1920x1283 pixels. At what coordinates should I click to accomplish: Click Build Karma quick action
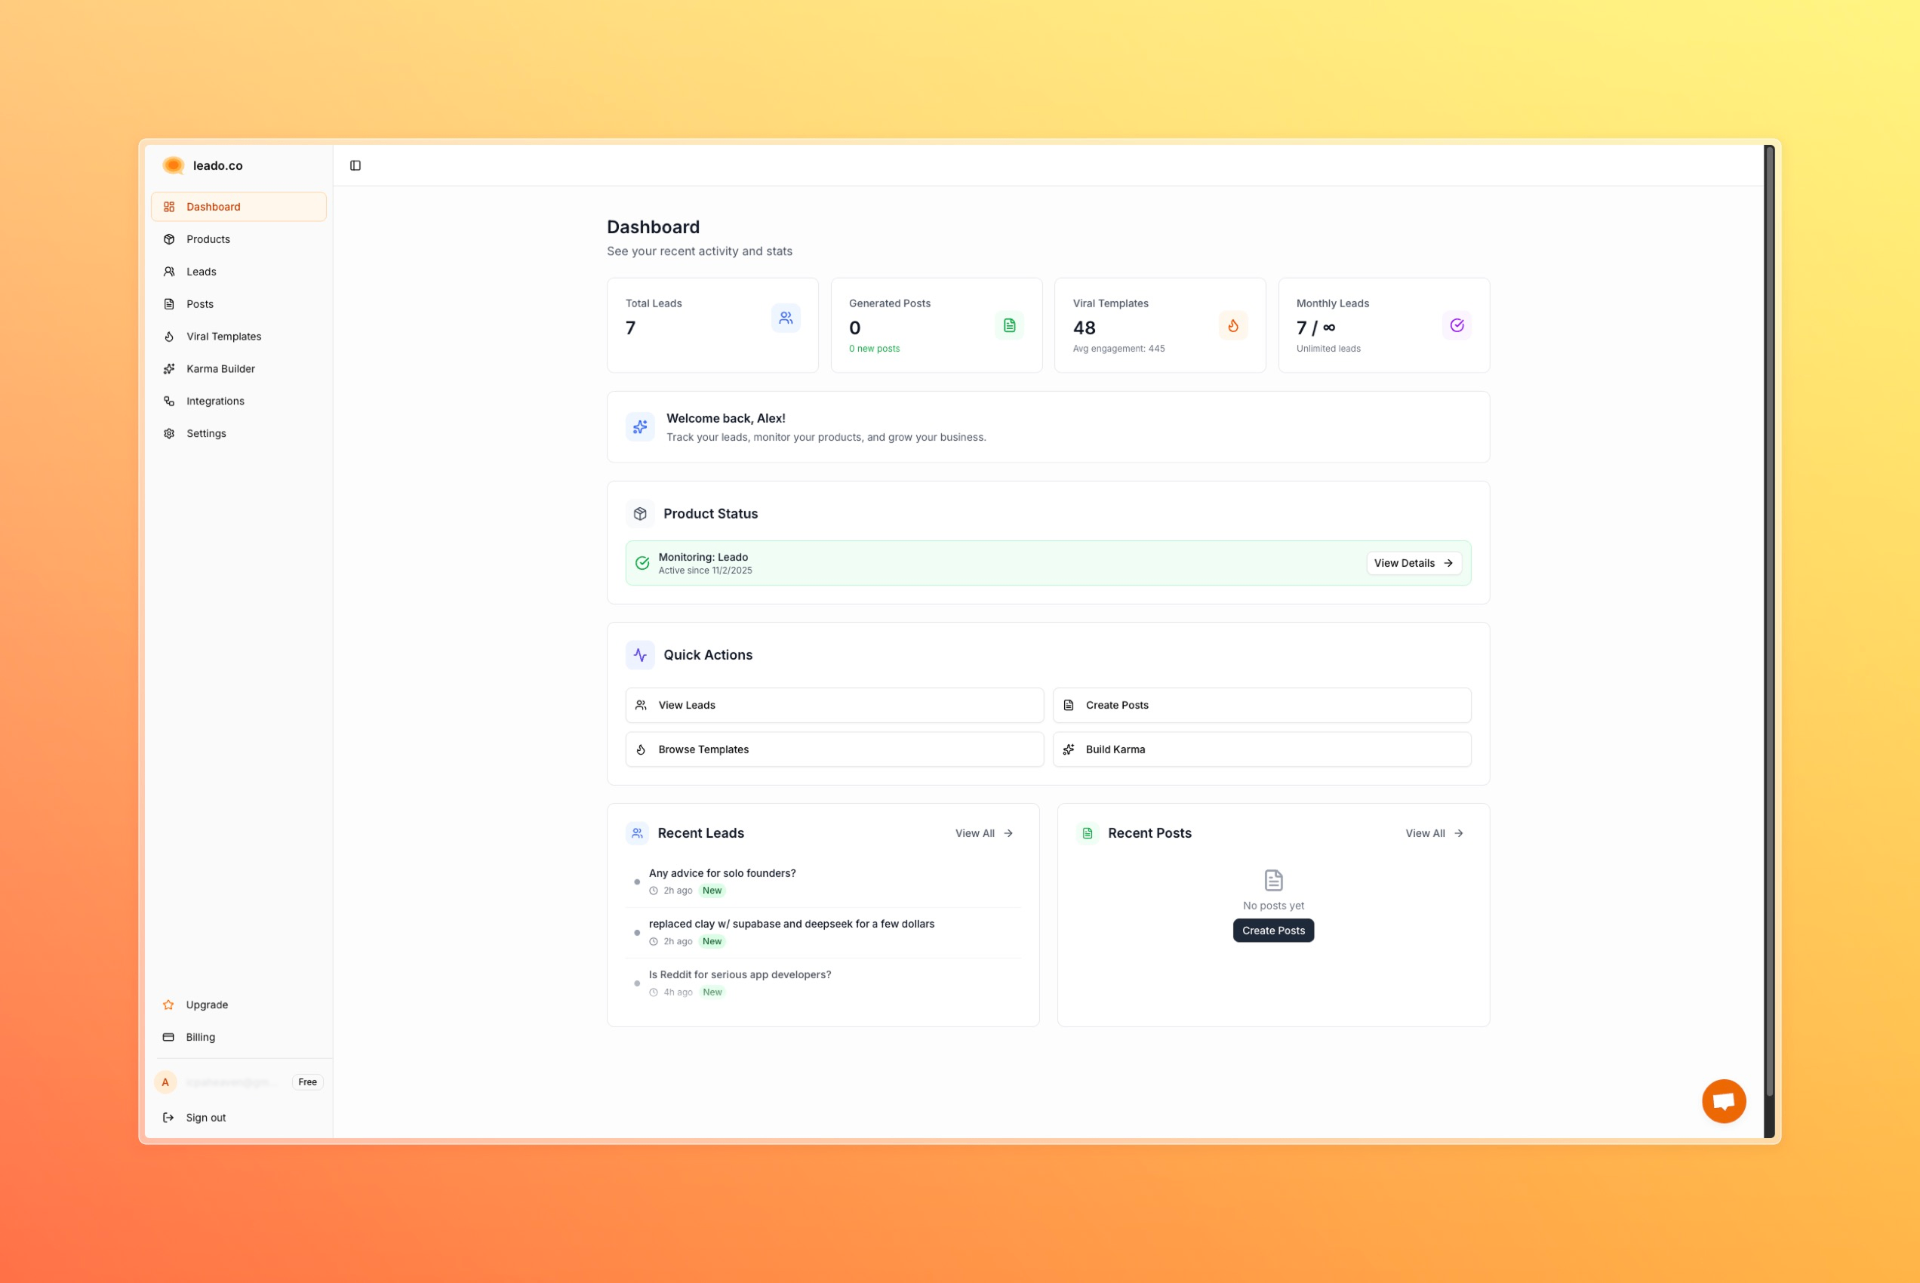[x=1261, y=750]
